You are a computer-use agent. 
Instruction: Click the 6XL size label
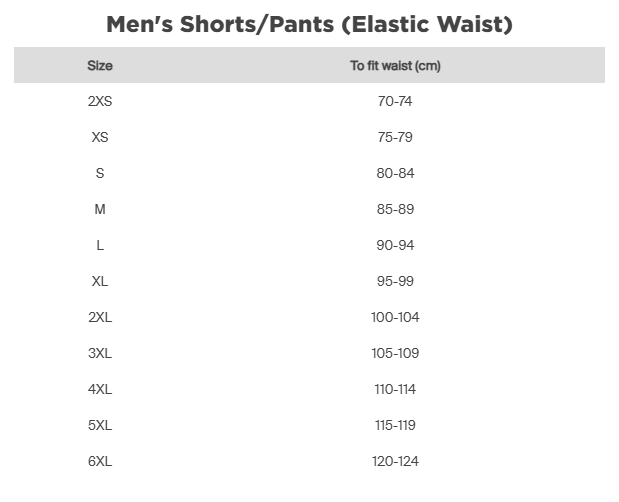click(x=100, y=461)
